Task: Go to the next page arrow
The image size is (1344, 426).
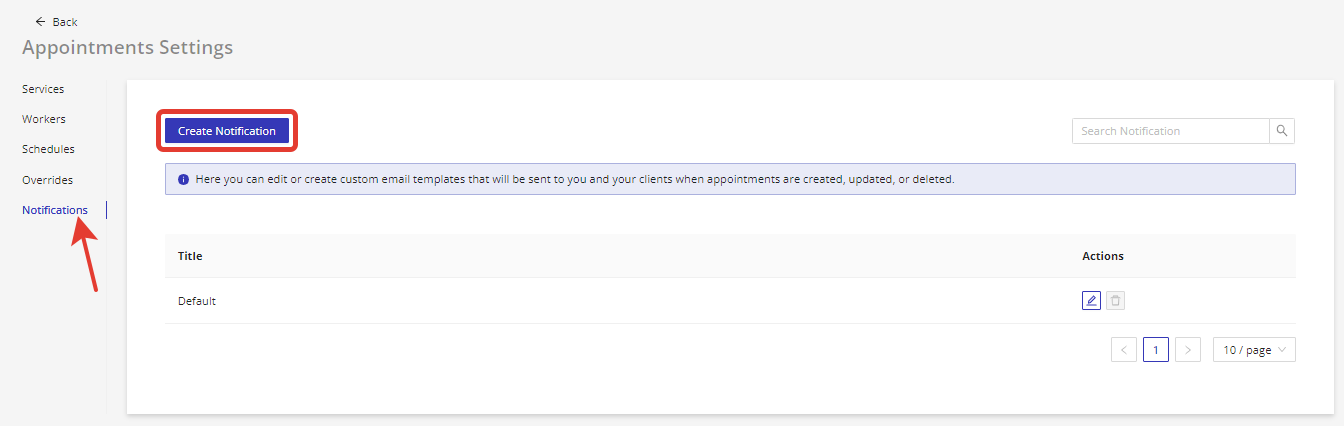Action: [x=1188, y=350]
